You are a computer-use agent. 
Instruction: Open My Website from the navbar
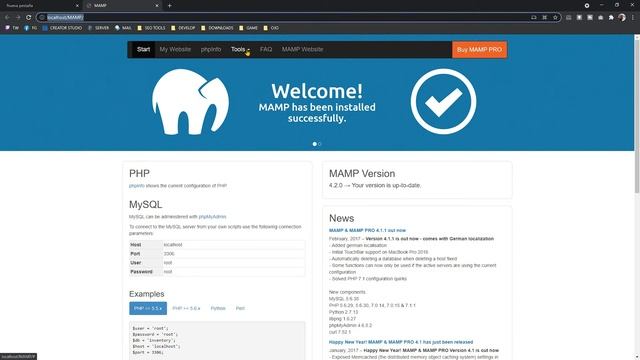(x=175, y=49)
